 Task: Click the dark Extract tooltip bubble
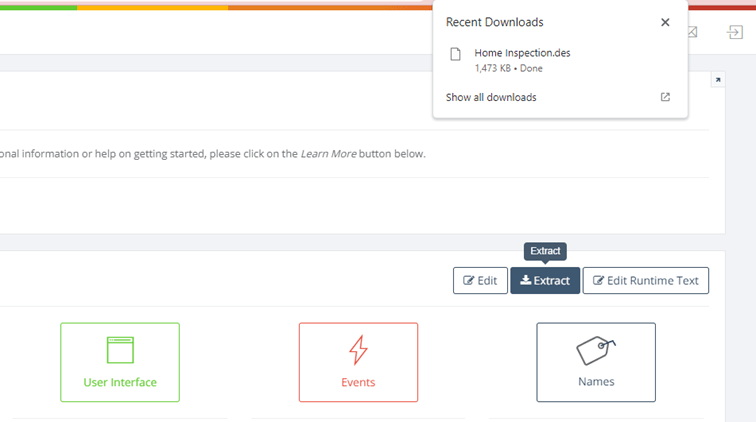545,251
